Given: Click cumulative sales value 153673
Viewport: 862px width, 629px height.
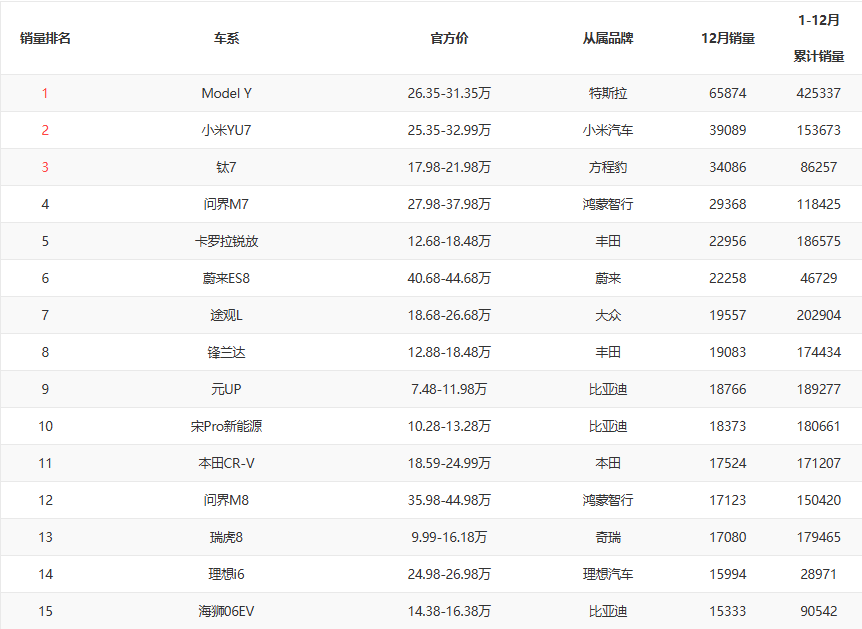Looking at the screenshot, I should coord(819,130).
